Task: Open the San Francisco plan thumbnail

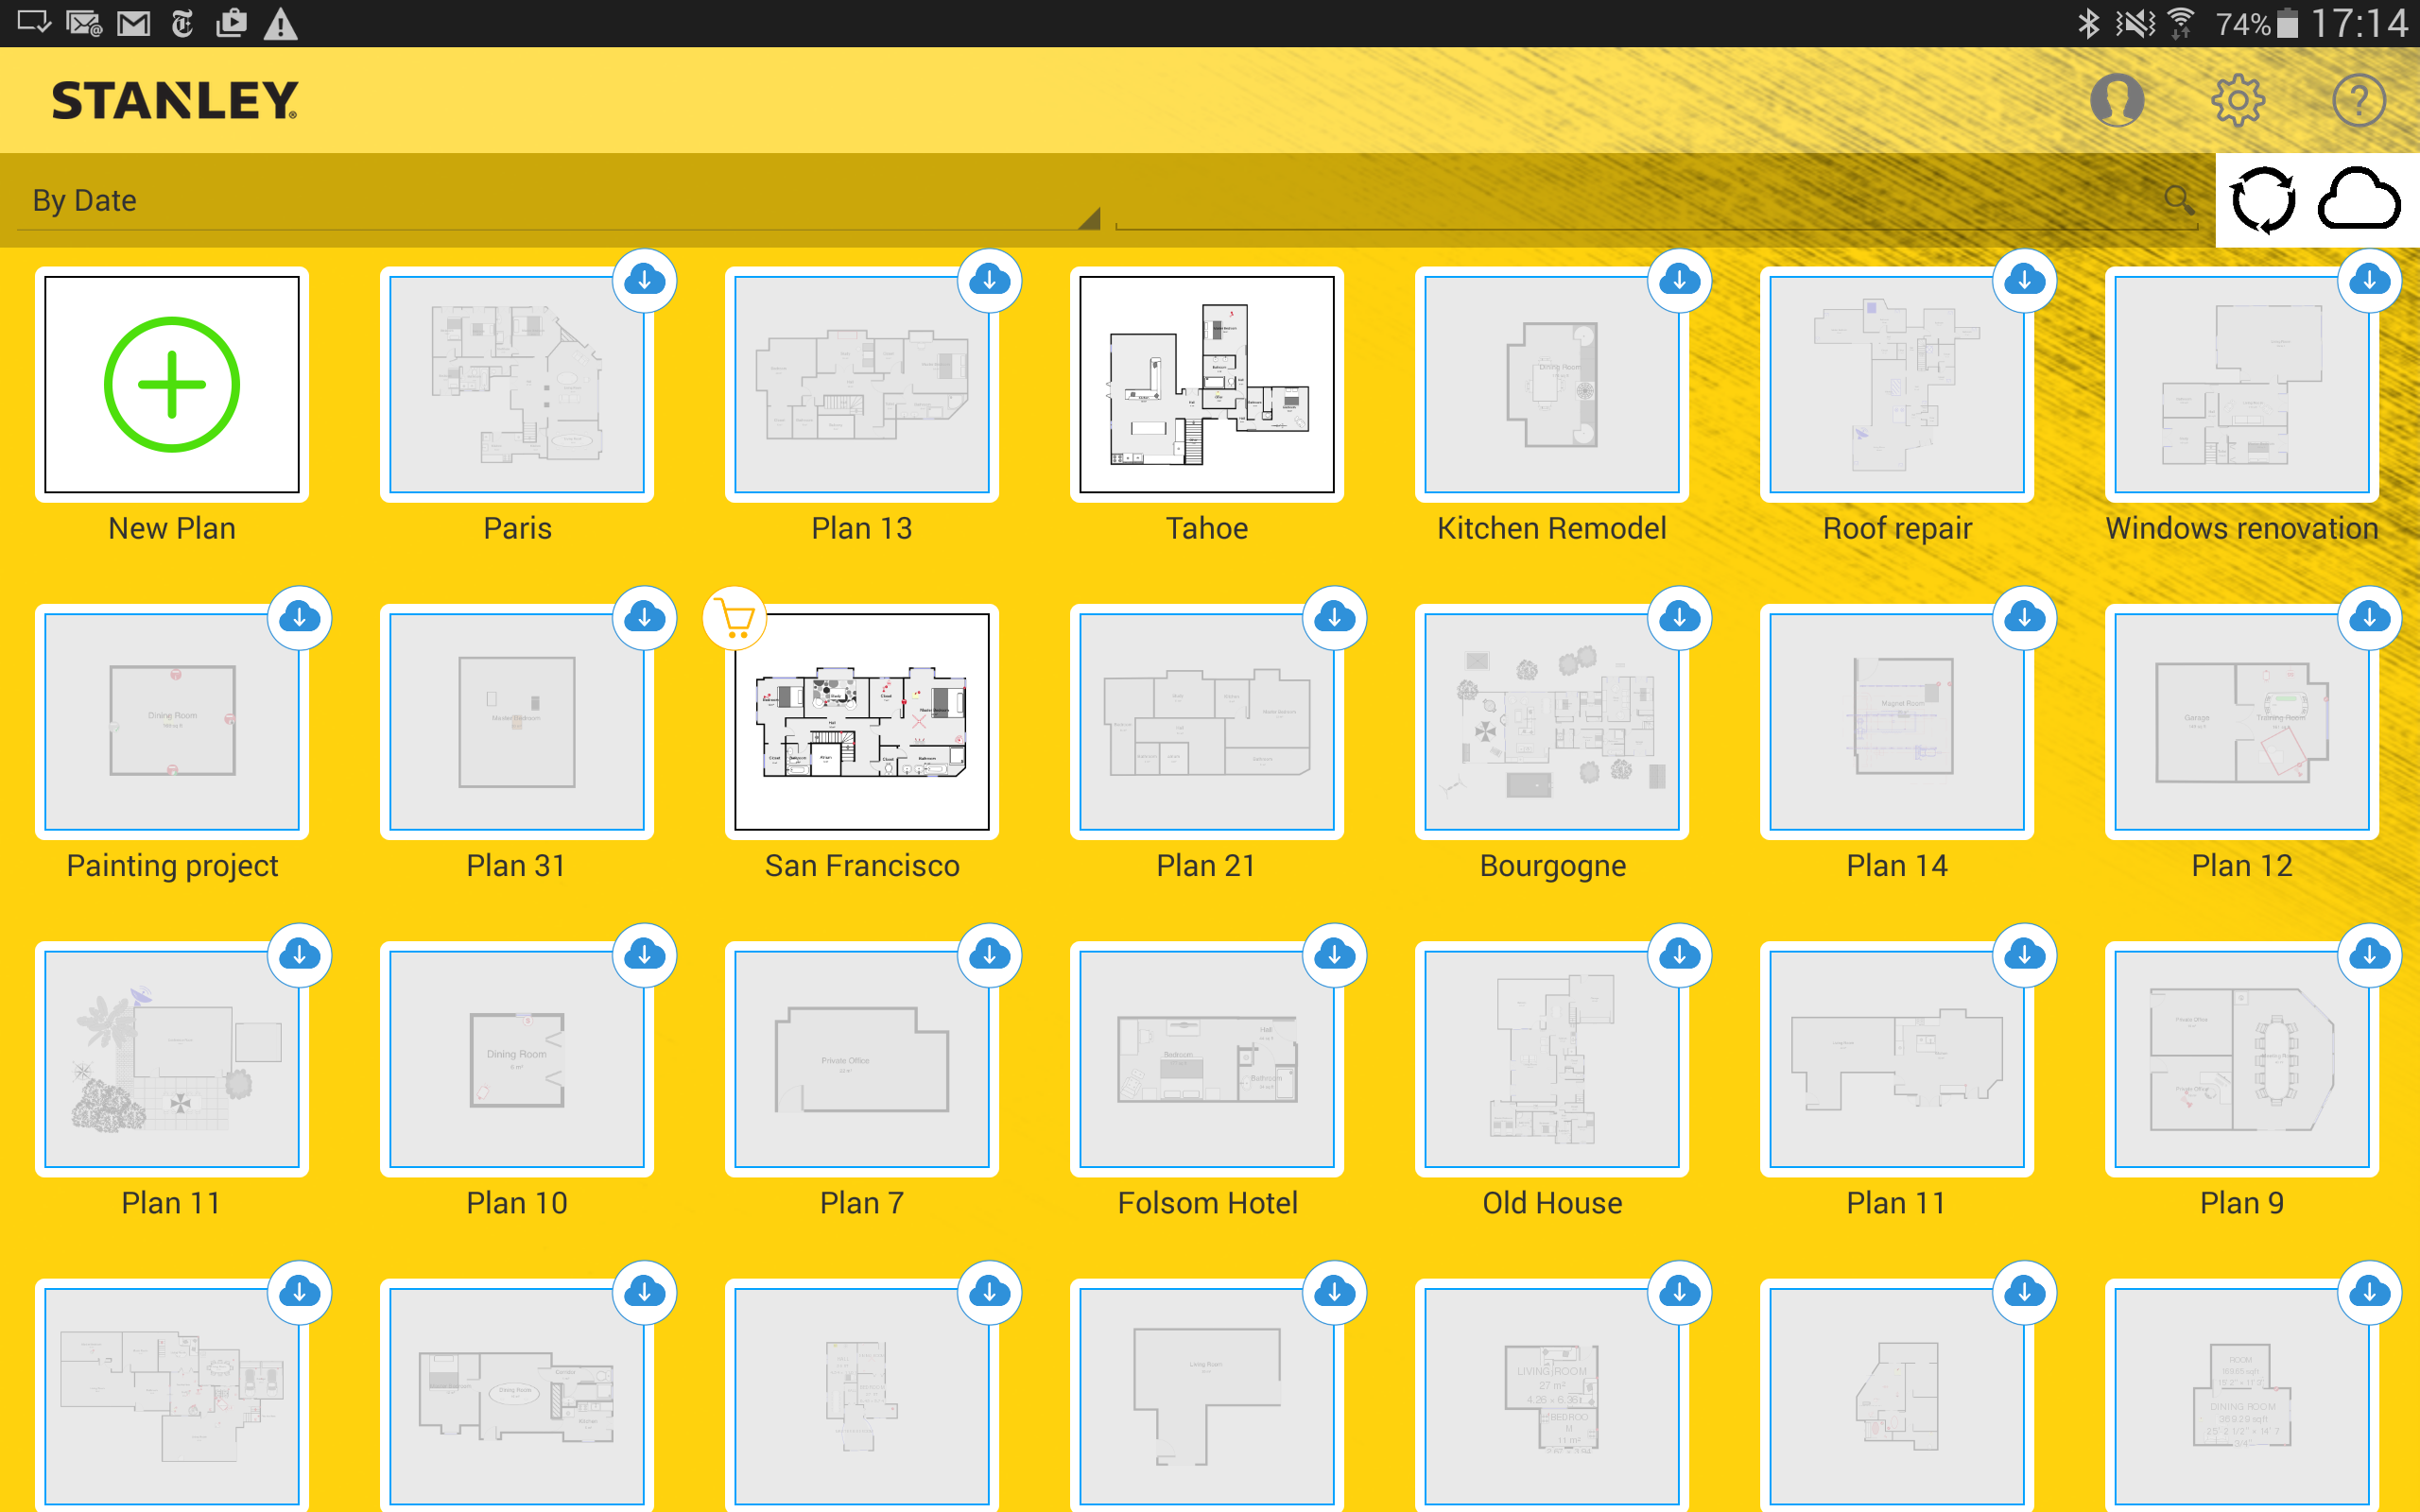Action: [x=862, y=722]
